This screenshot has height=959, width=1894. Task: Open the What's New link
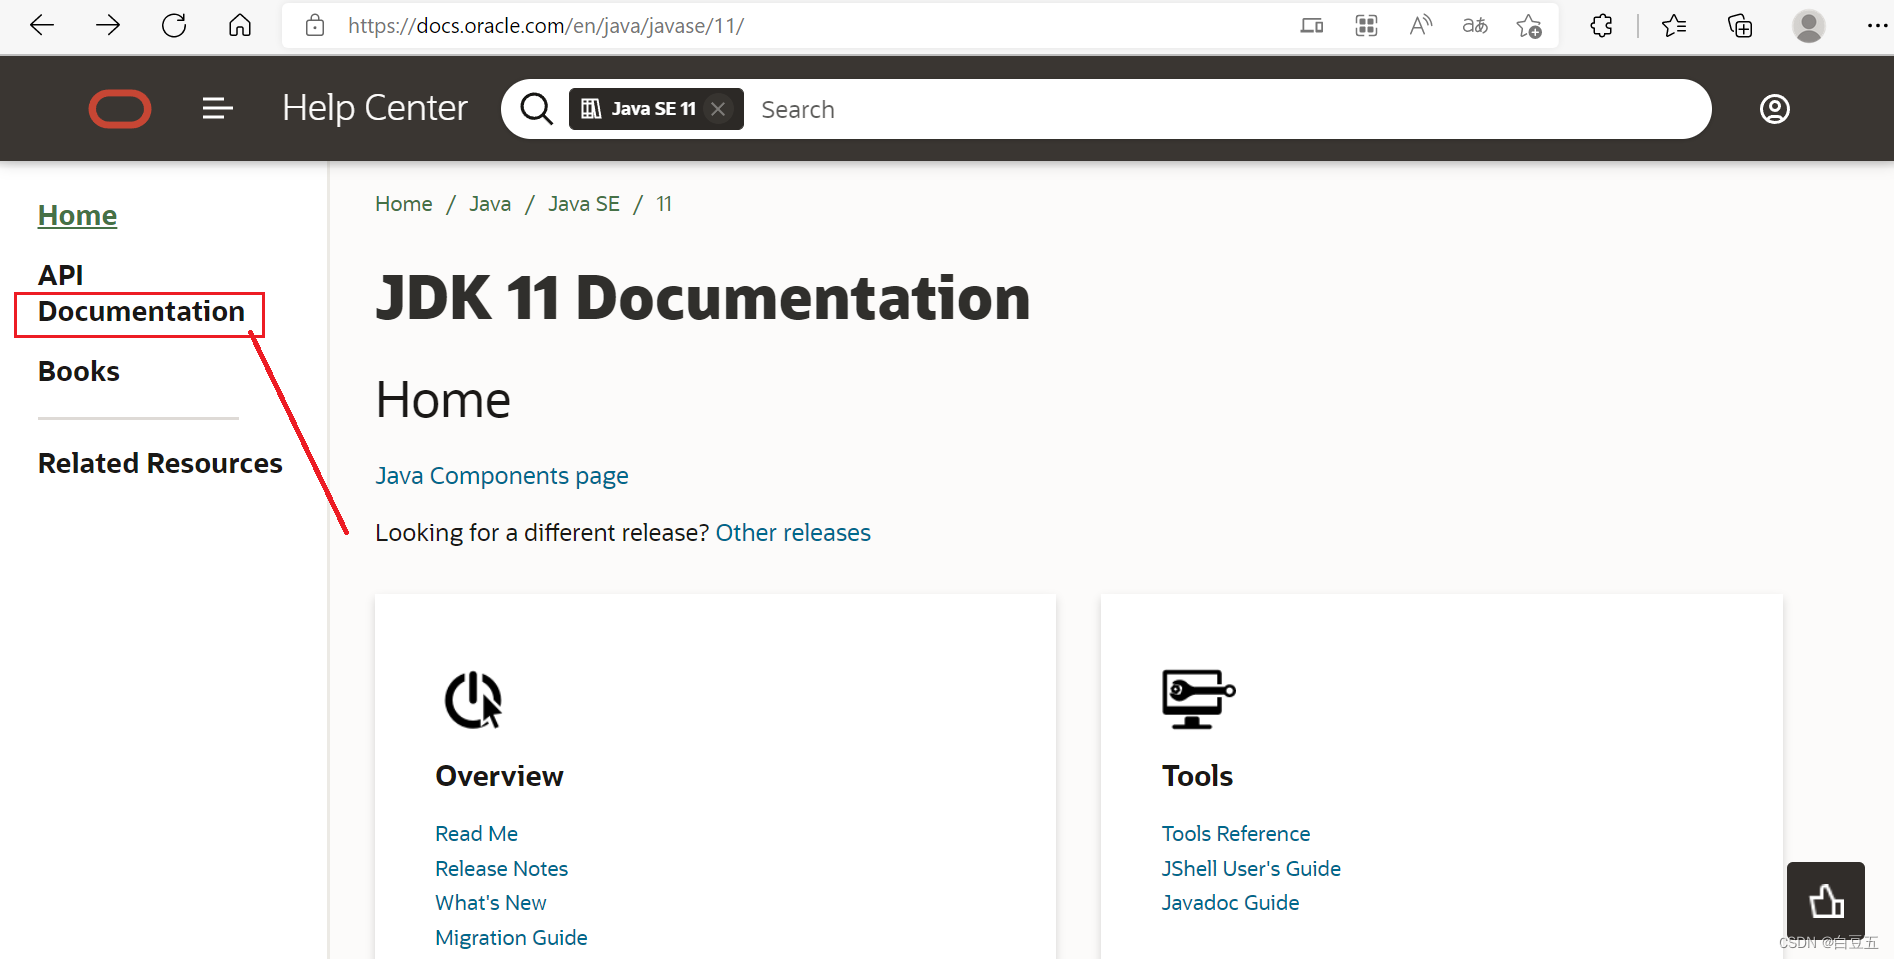point(490,903)
